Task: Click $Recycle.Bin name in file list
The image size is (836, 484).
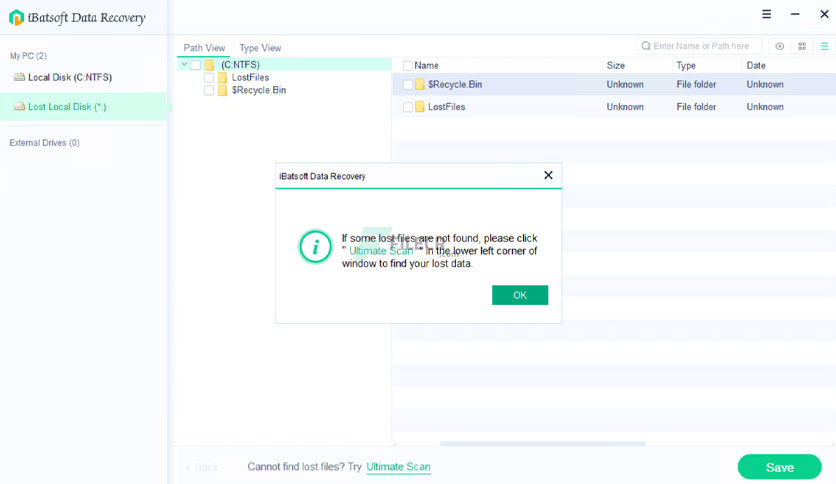Action: pyautogui.click(x=455, y=84)
